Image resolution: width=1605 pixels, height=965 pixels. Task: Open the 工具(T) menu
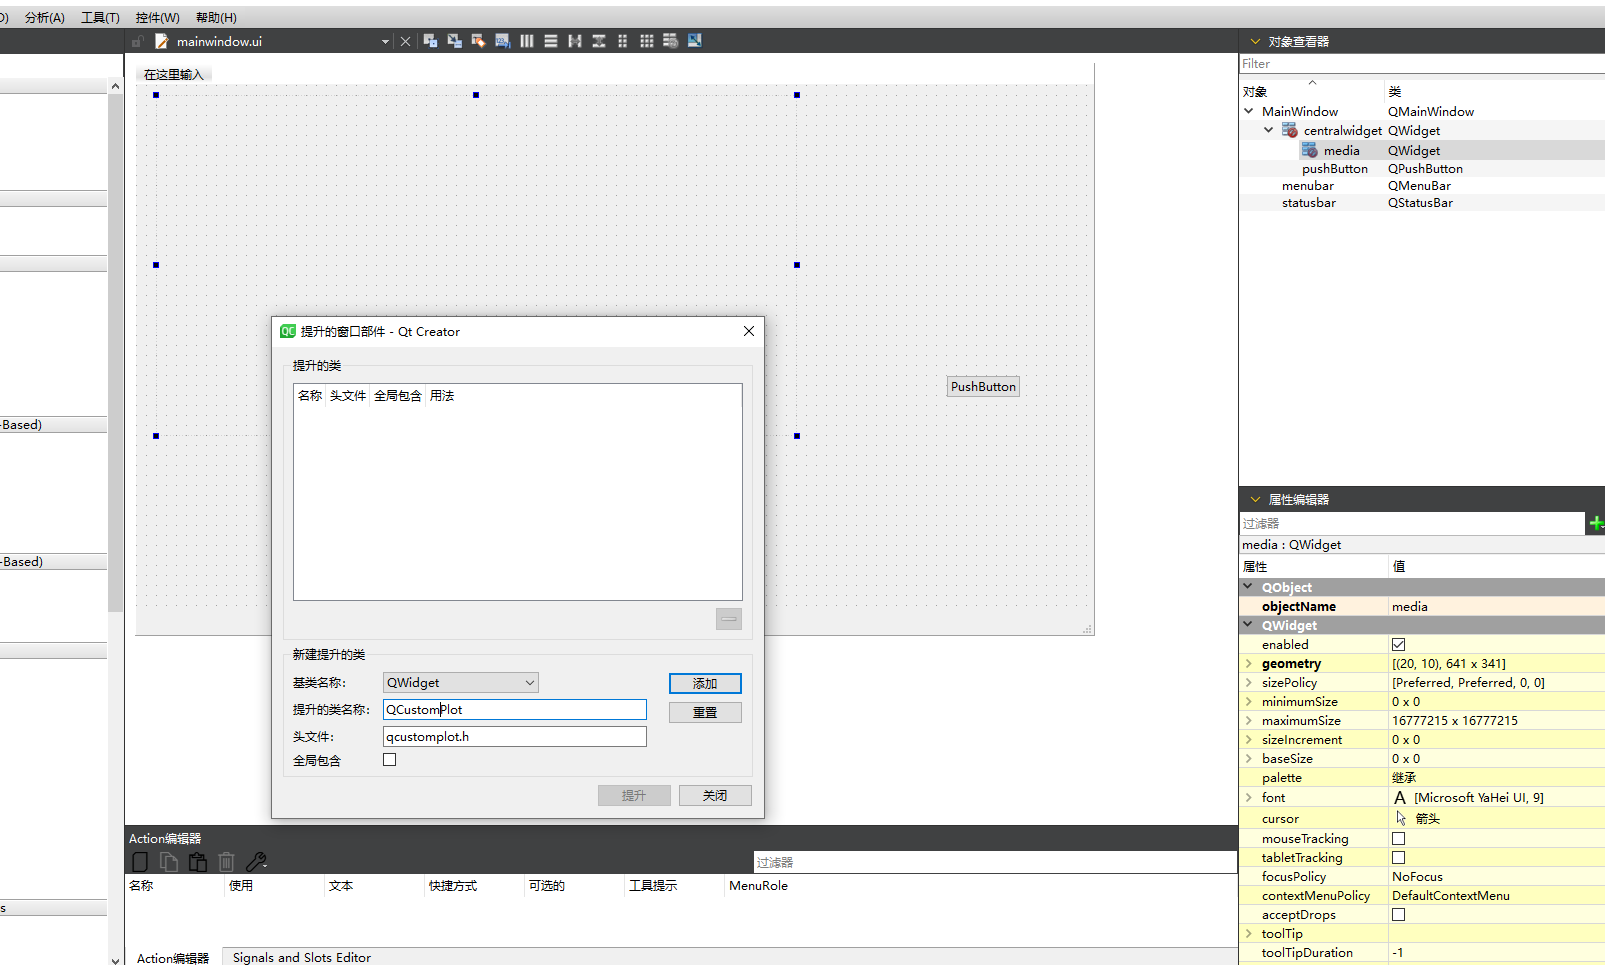point(100,18)
